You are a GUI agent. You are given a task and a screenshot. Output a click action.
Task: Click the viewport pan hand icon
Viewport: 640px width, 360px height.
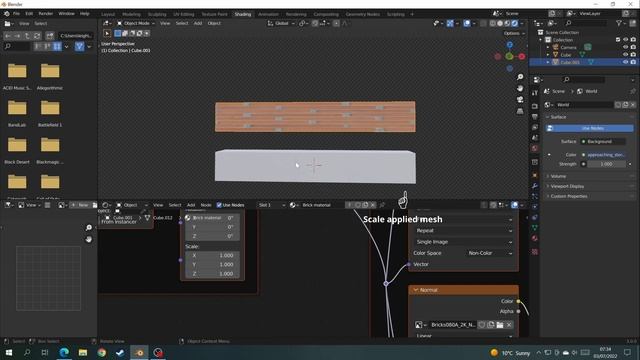pos(520,88)
